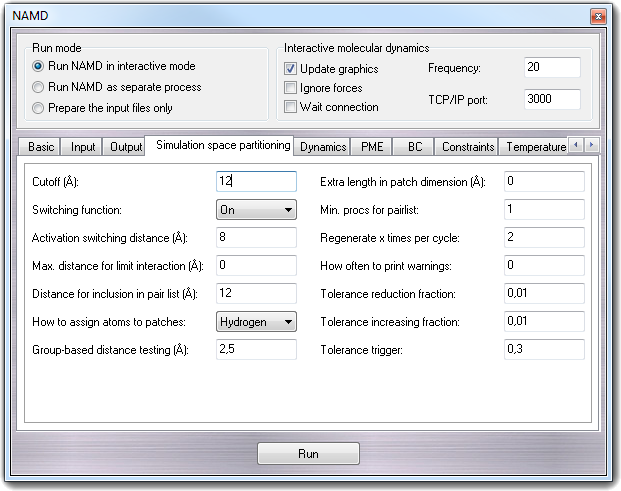Edit the Tolerance trigger field
Screen dimensions: 621x491
tap(543, 350)
